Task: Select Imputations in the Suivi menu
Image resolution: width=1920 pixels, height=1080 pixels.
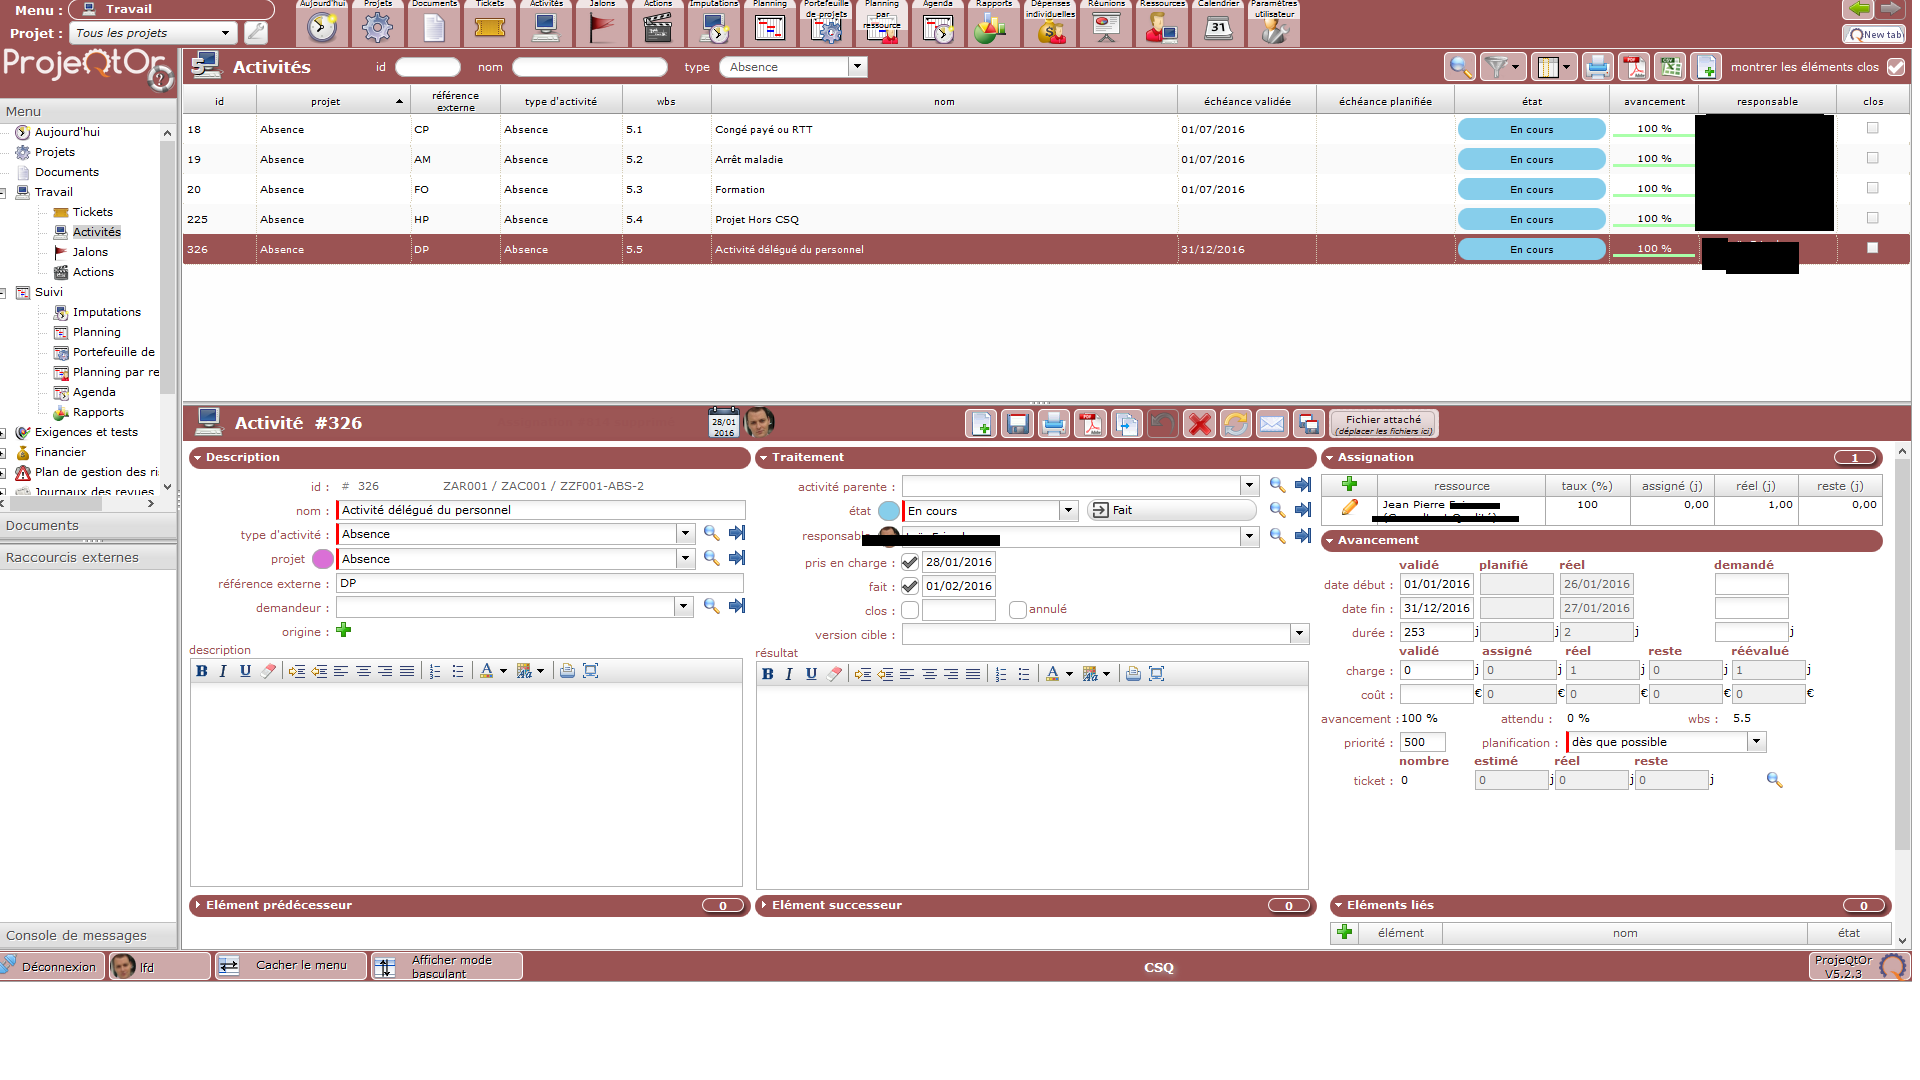Action: [x=106, y=312]
